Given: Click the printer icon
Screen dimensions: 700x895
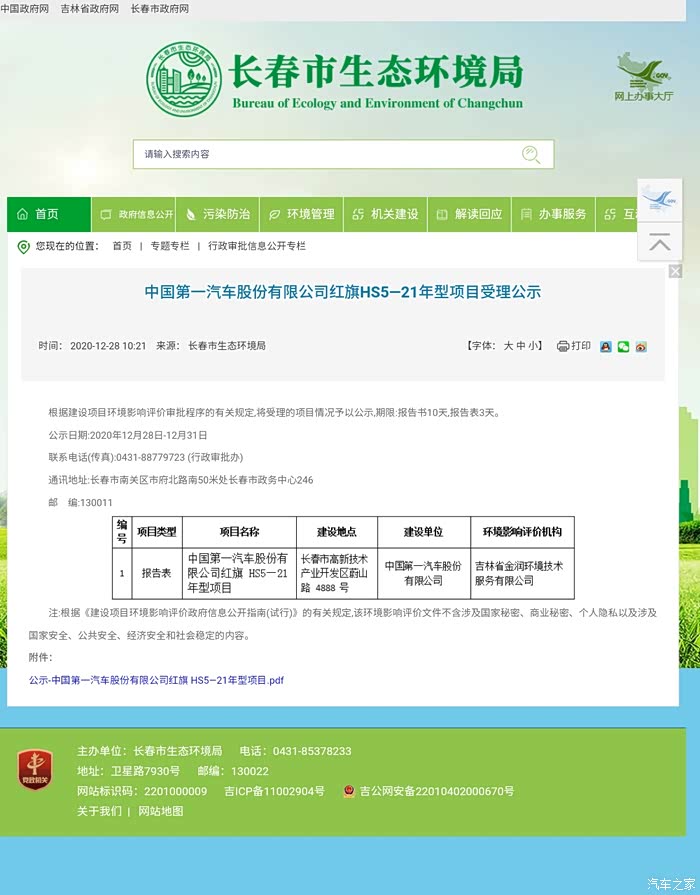Looking at the screenshot, I should coord(563,346).
